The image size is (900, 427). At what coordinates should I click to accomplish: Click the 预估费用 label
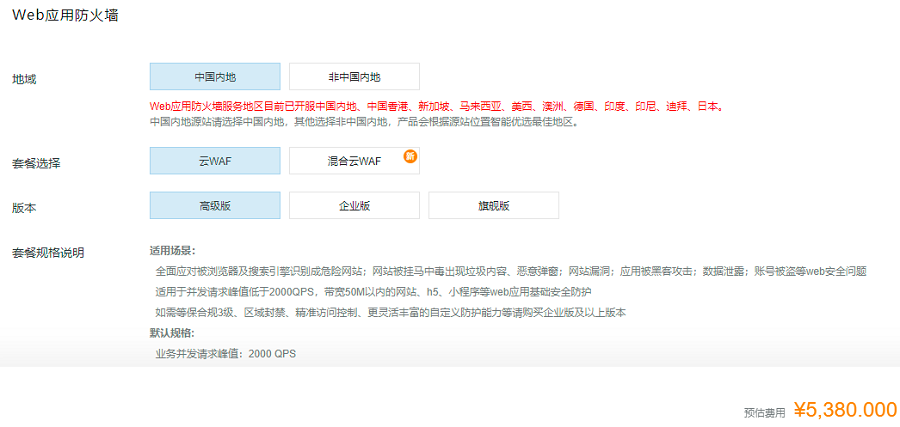[x=764, y=413]
